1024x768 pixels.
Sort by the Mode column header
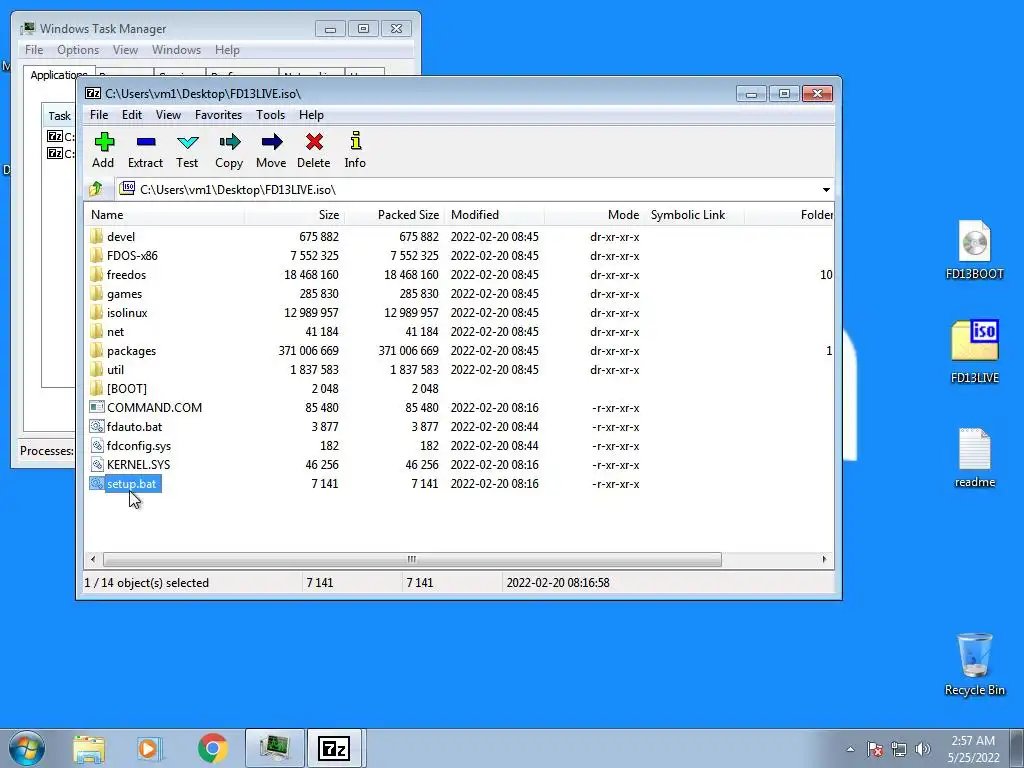594,215
